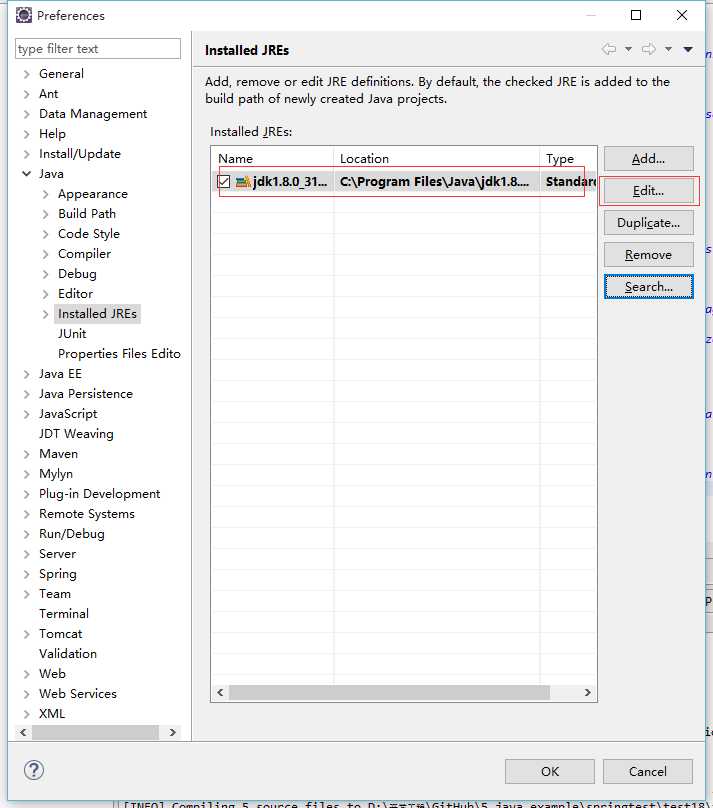The width and height of the screenshot is (713, 808).
Task: Click the Remove button
Action: coord(649,255)
